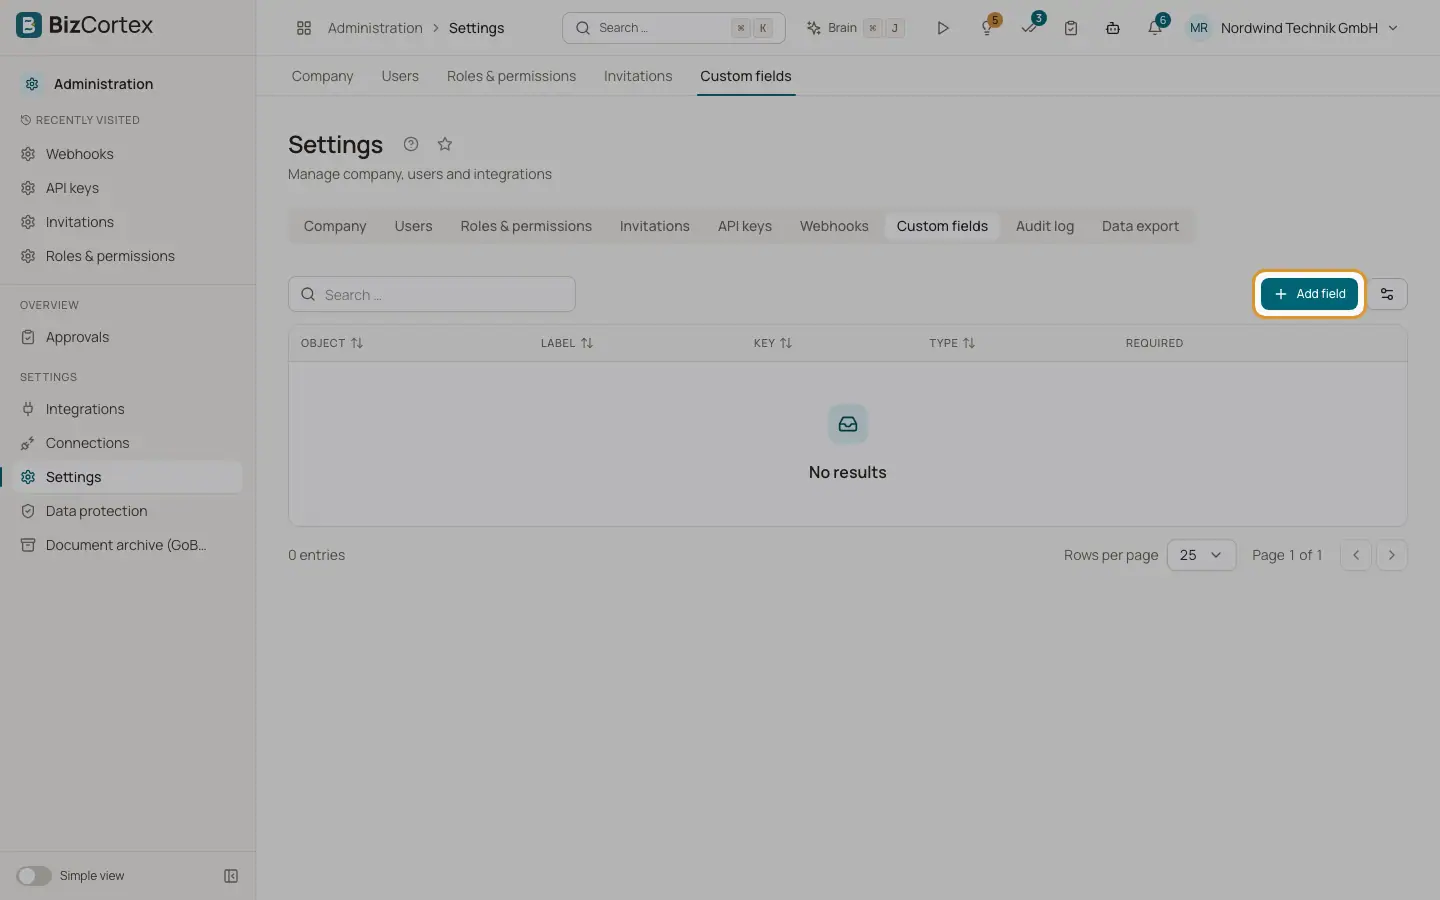Open the lightbulb tips icon

(987, 28)
